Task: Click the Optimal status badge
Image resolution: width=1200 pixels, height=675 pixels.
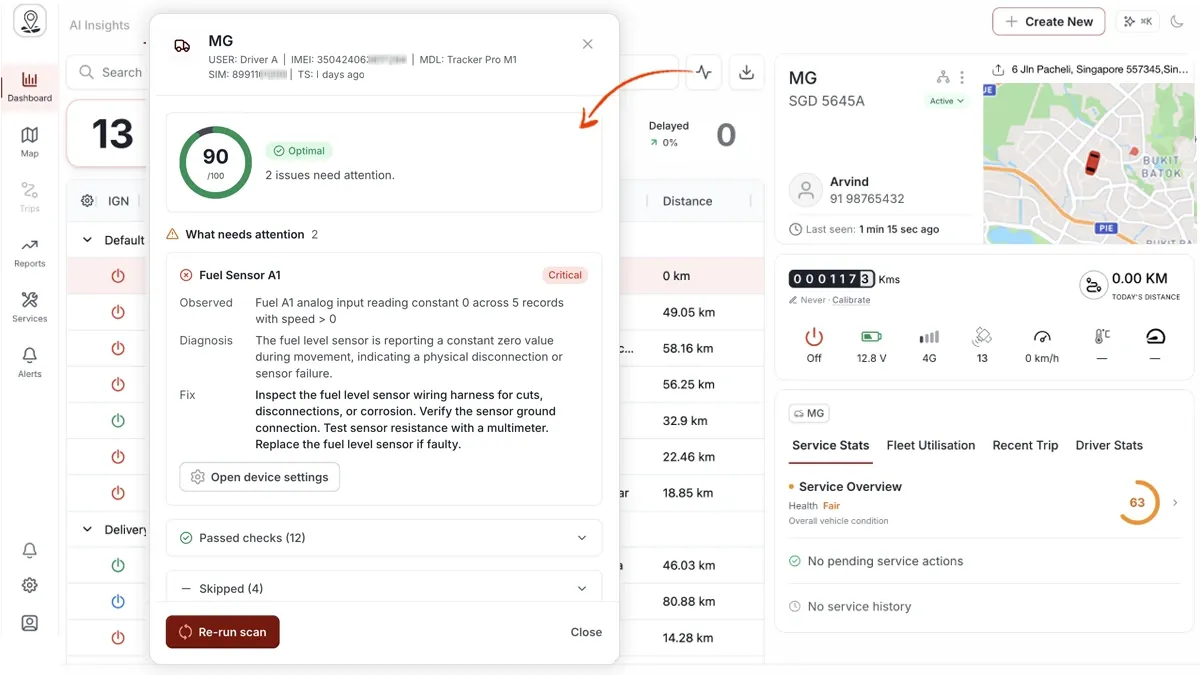Action: pos(299,151)
